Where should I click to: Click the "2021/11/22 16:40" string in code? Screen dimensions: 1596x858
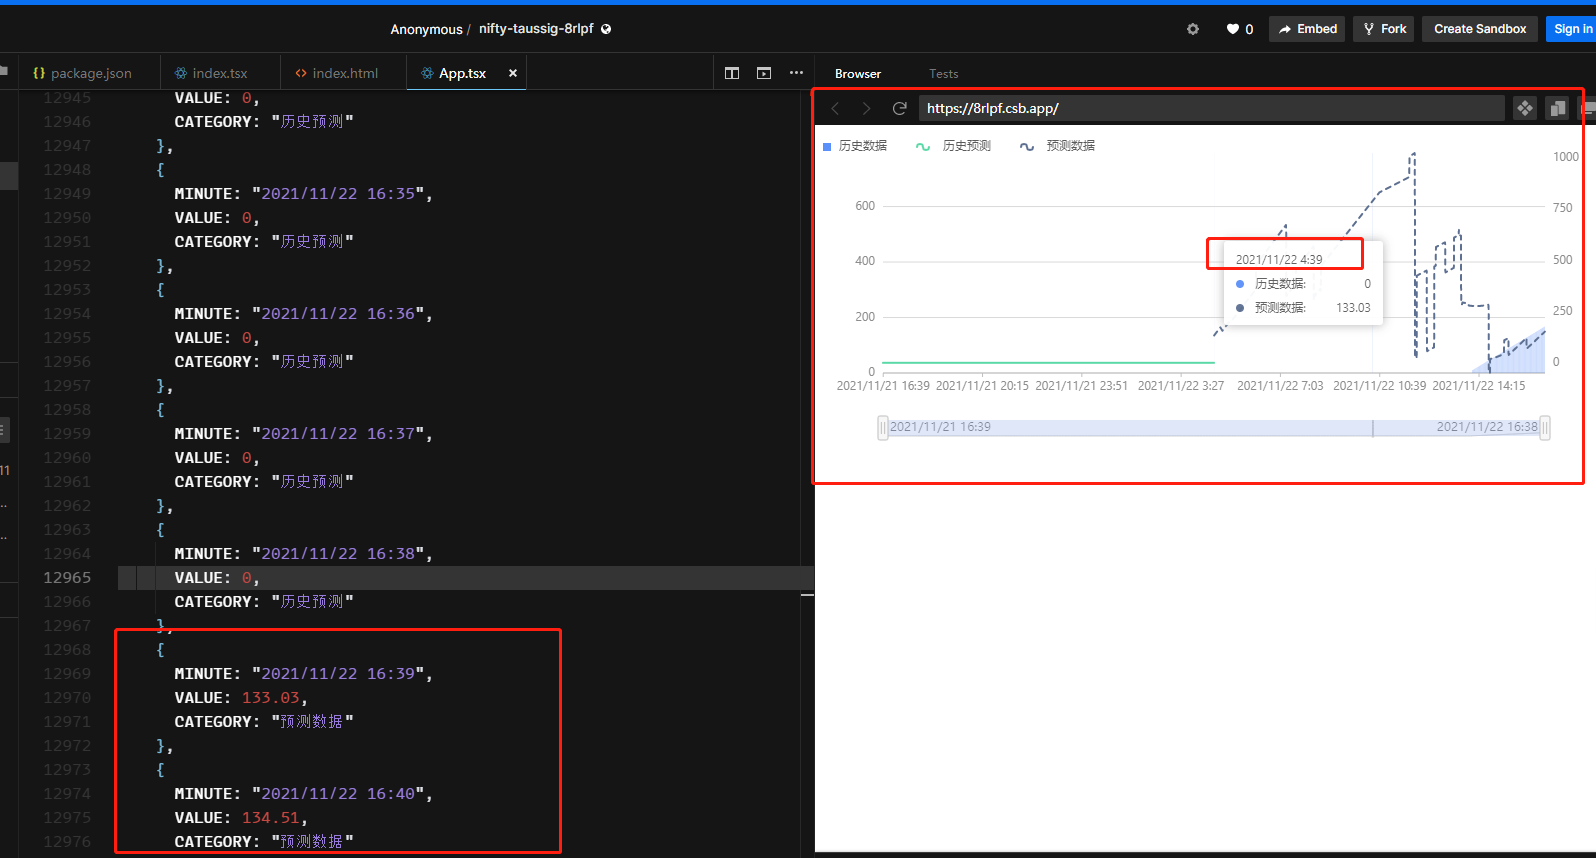coord(338,794)
